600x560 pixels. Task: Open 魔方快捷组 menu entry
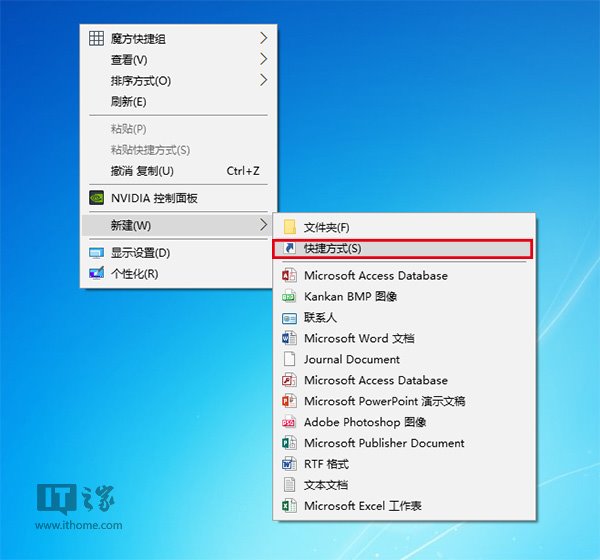[x=178, y=39]
